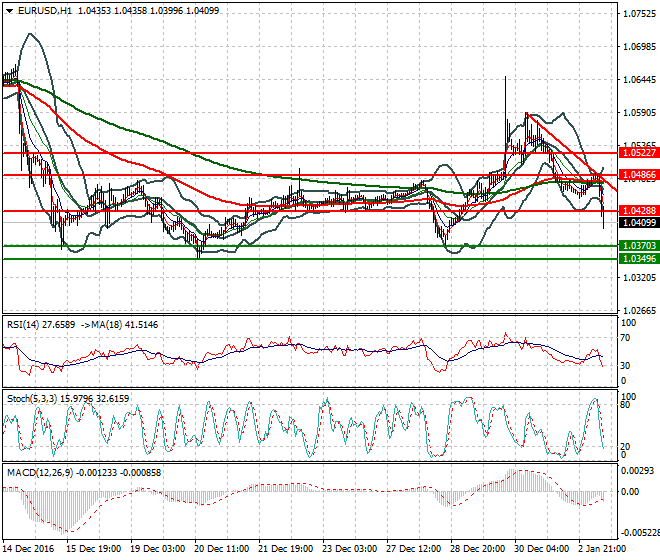The height and width of the screenshot is (560, 660).
Task: Click the OHLC values 1.04353 1.04358 in header
Action: pos(112,11)
